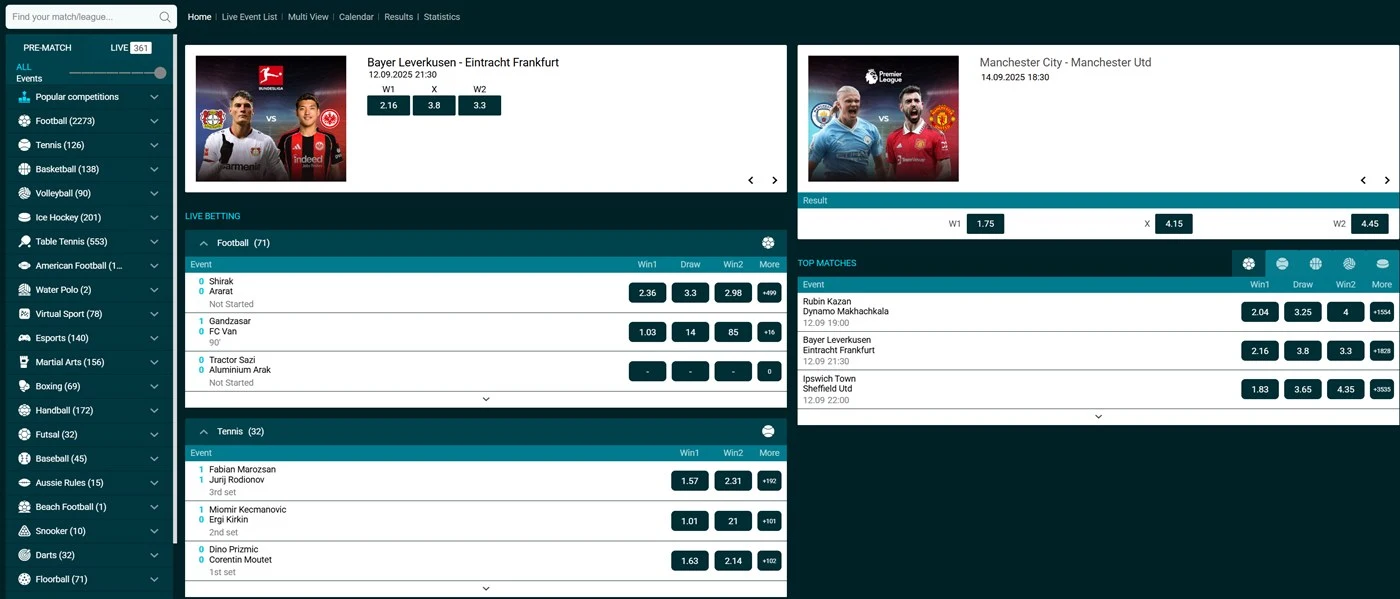1400x599 pixels.
Task: Go to the Calendar menu item
Action: point(356,17)
